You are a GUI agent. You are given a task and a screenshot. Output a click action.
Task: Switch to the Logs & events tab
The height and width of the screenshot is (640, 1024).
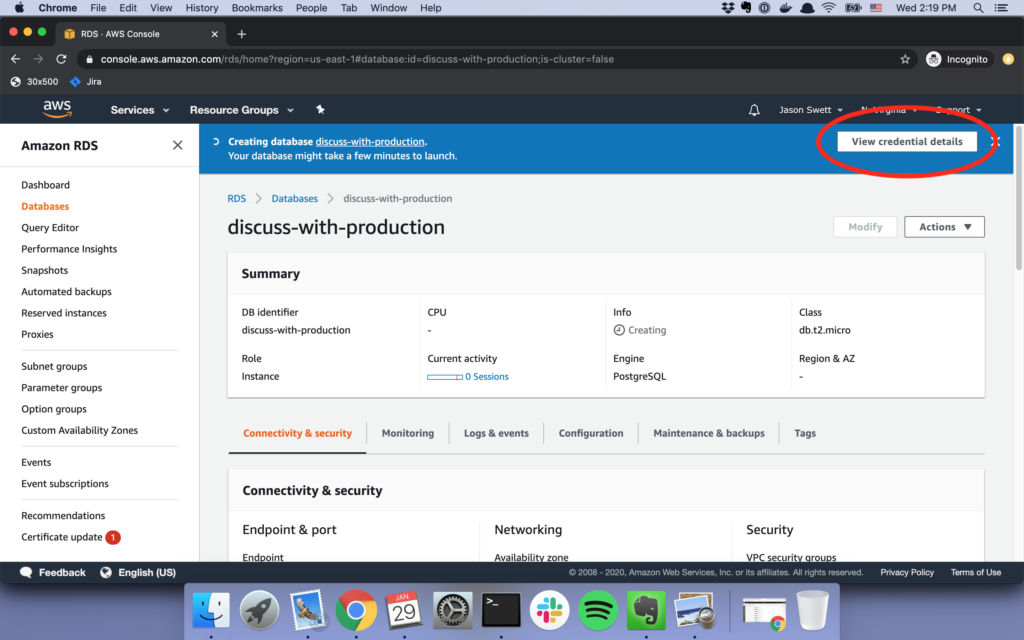click(x=496, y=433)
